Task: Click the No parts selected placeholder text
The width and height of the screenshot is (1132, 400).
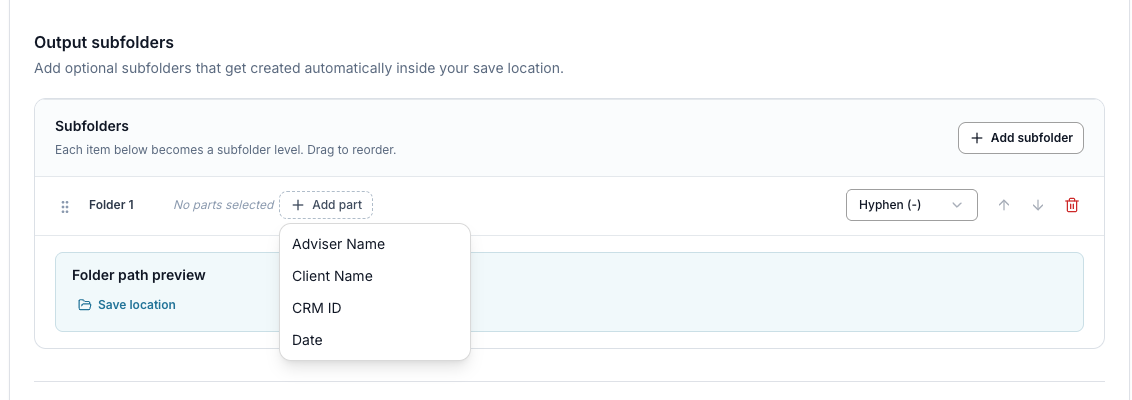Action: point(224,205)
